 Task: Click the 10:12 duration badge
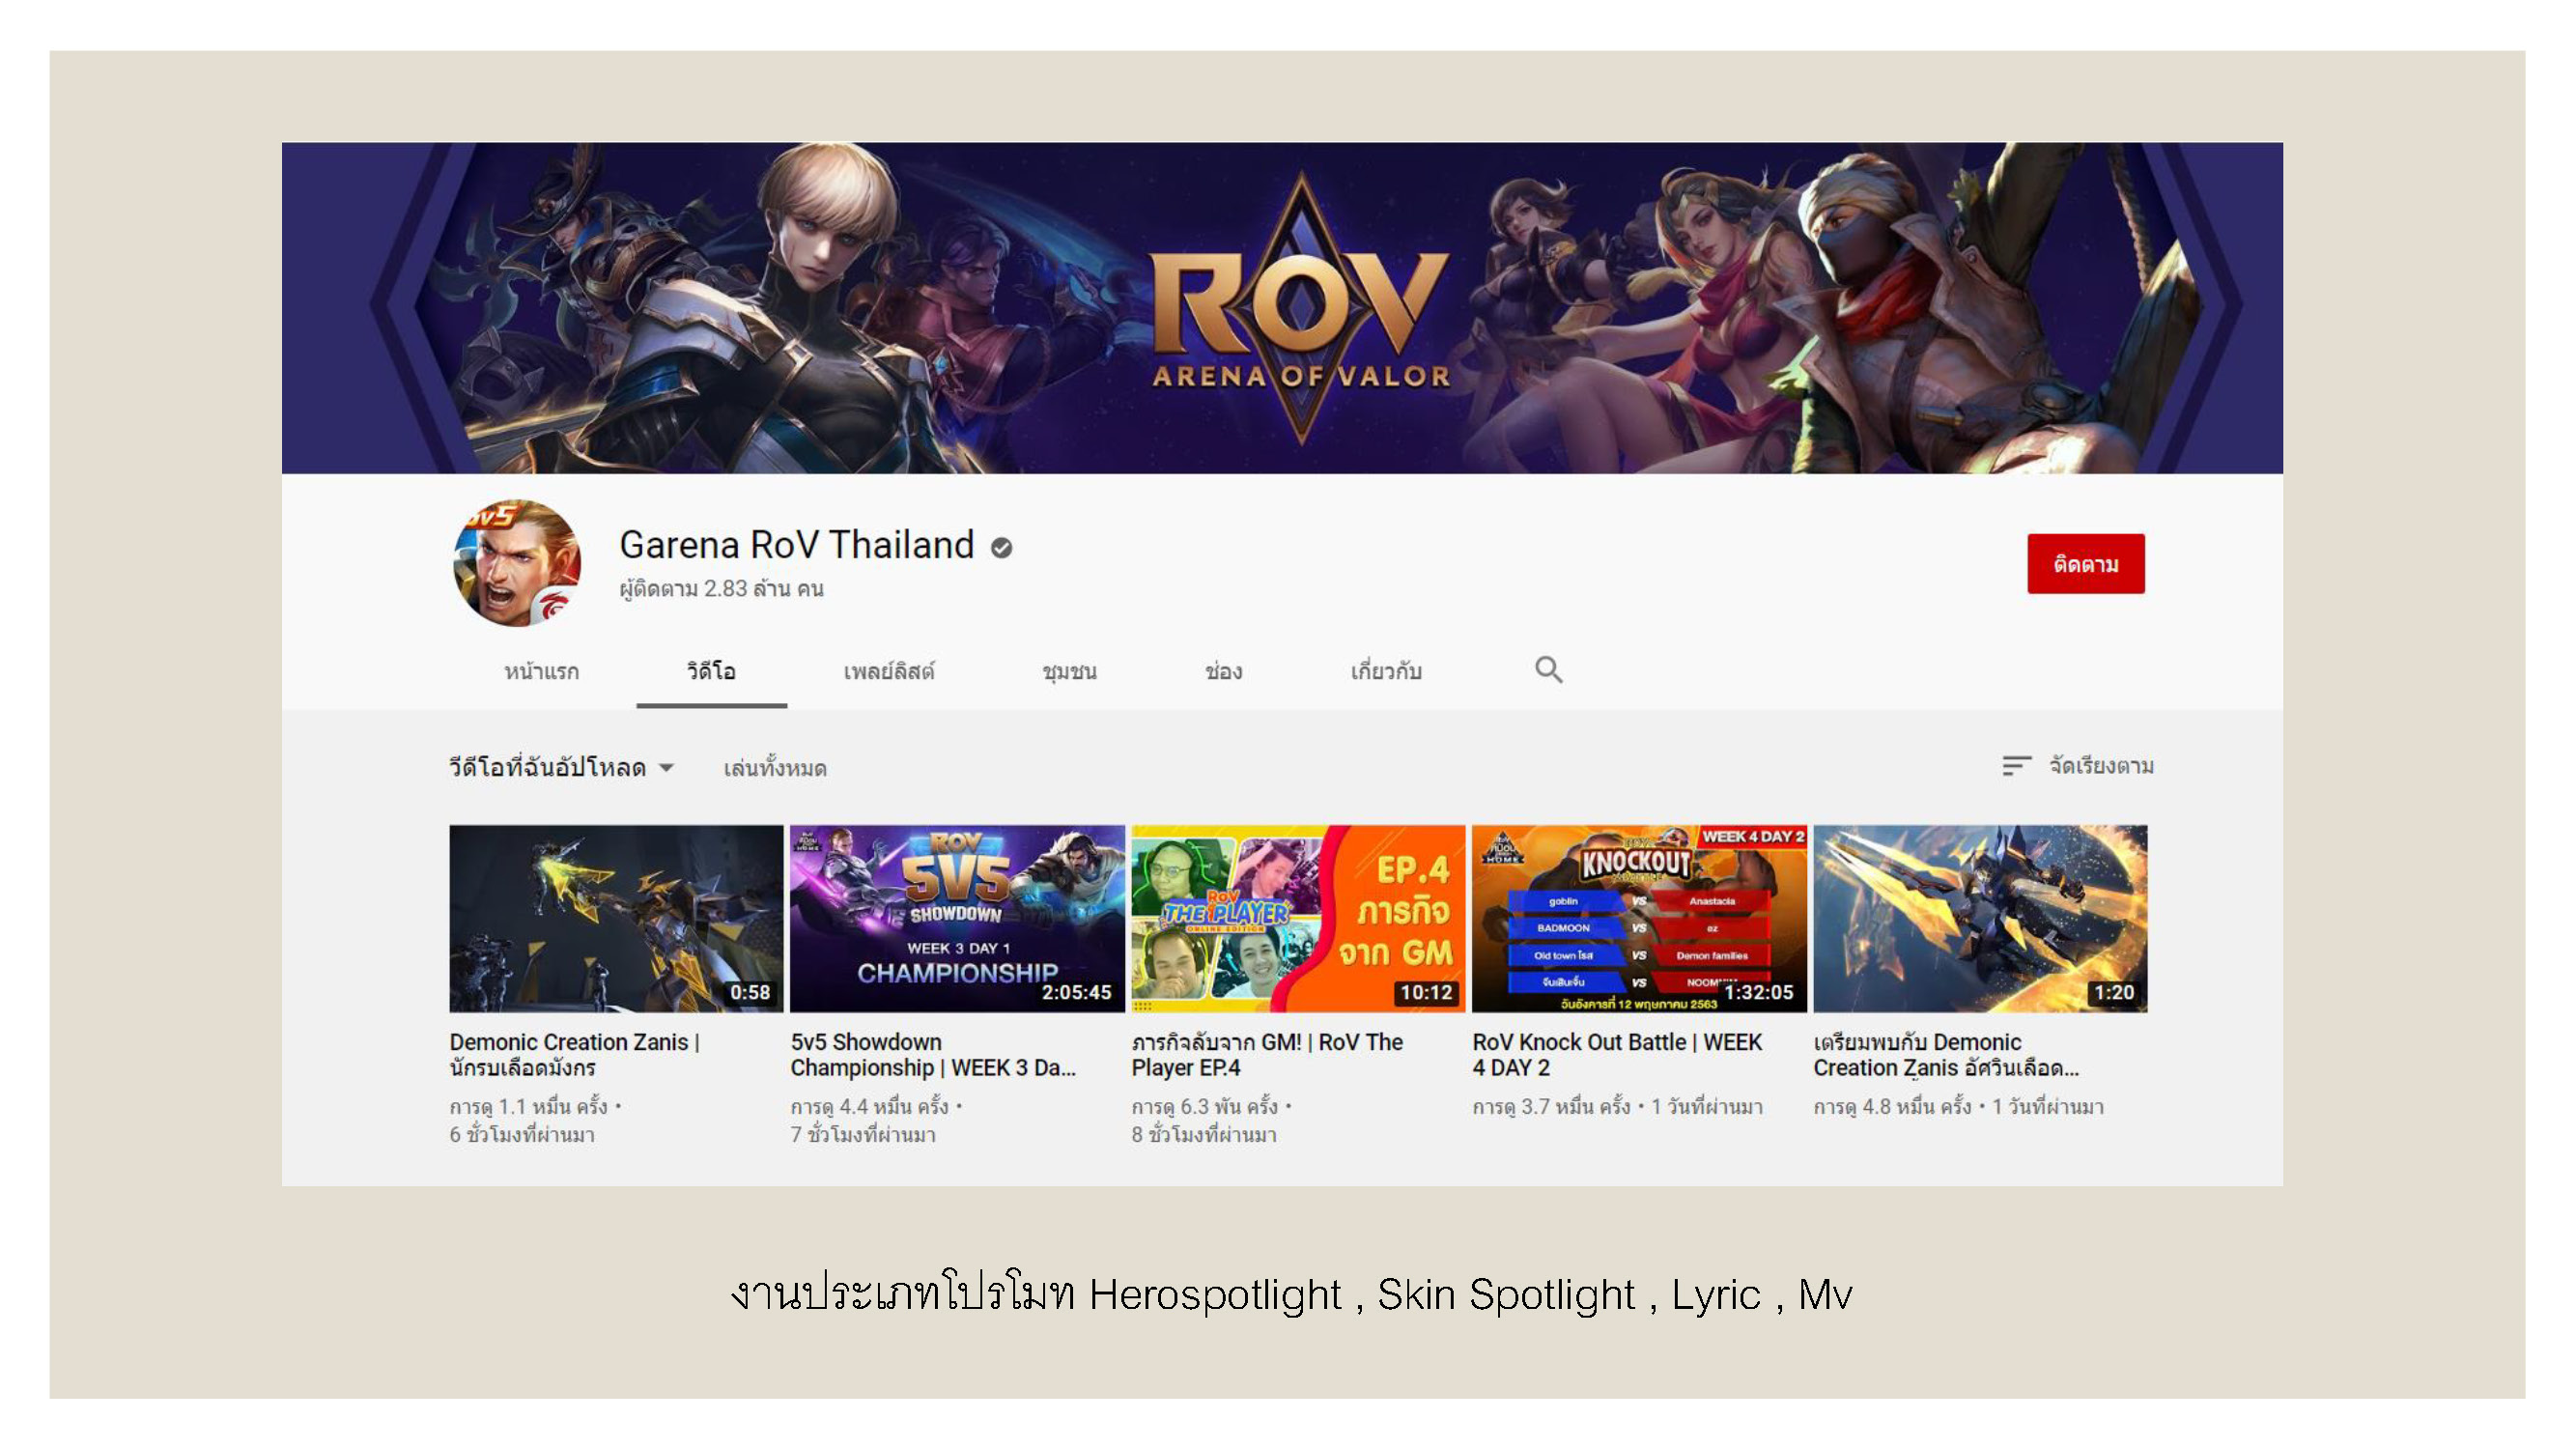tap(1426, 992)
